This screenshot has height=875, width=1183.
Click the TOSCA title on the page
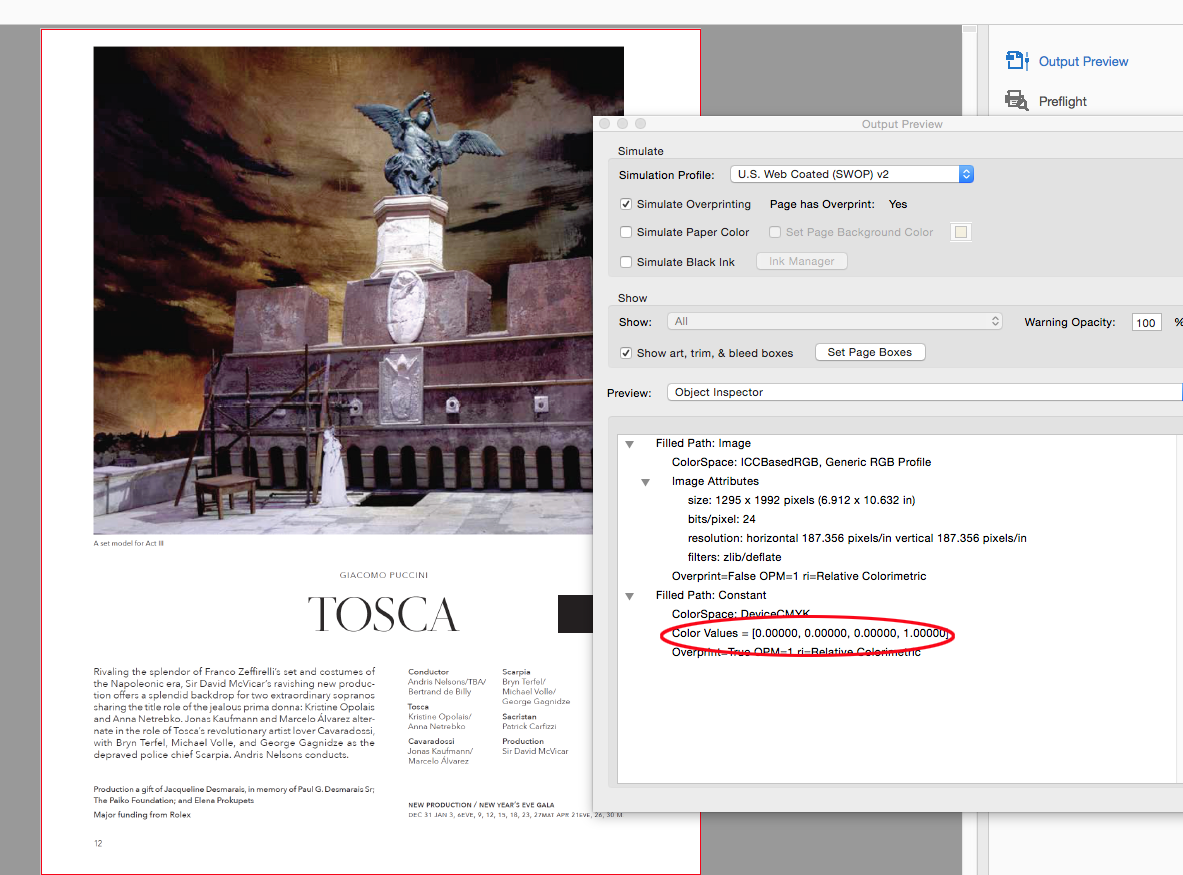click(x=383, y=614)
